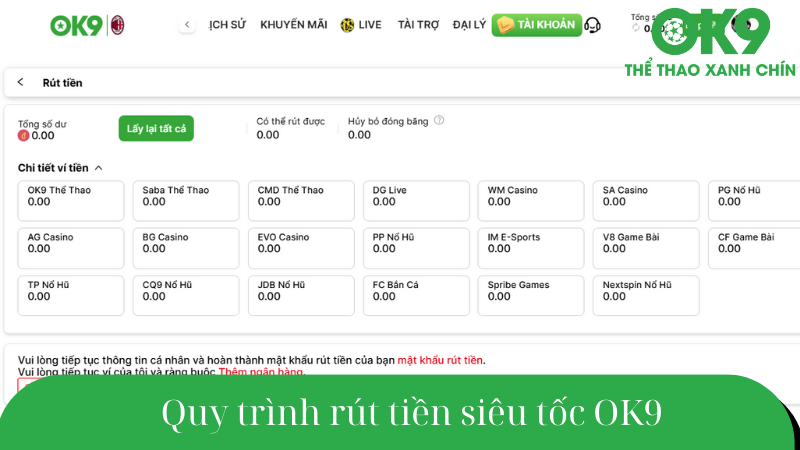Open ĐẠI LÝ menu item
Viewport: 800px width, 450px height.
tap(469, 24)
